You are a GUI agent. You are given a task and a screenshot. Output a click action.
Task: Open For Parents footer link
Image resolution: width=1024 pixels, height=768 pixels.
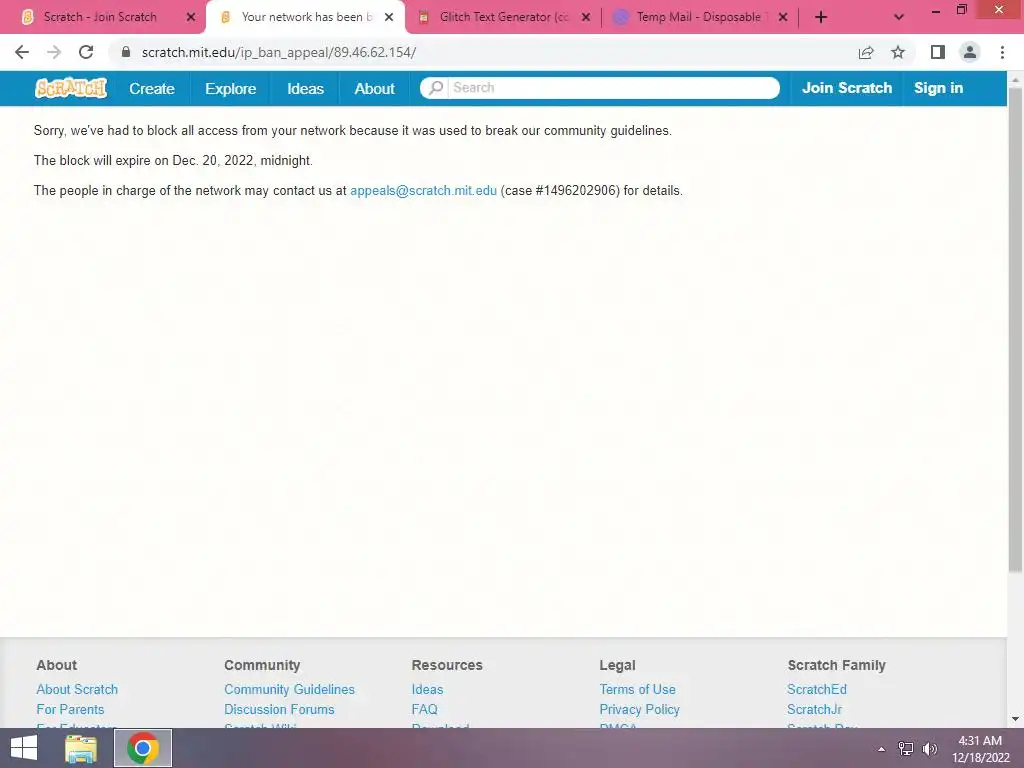click(x=70, y=709)
